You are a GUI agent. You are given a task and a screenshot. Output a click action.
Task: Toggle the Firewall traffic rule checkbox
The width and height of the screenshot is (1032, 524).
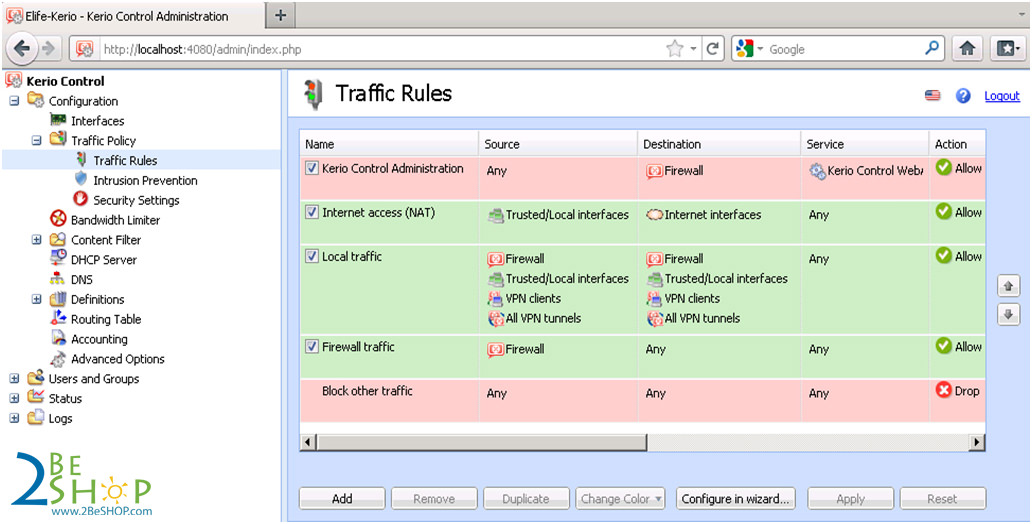point(312,346)
